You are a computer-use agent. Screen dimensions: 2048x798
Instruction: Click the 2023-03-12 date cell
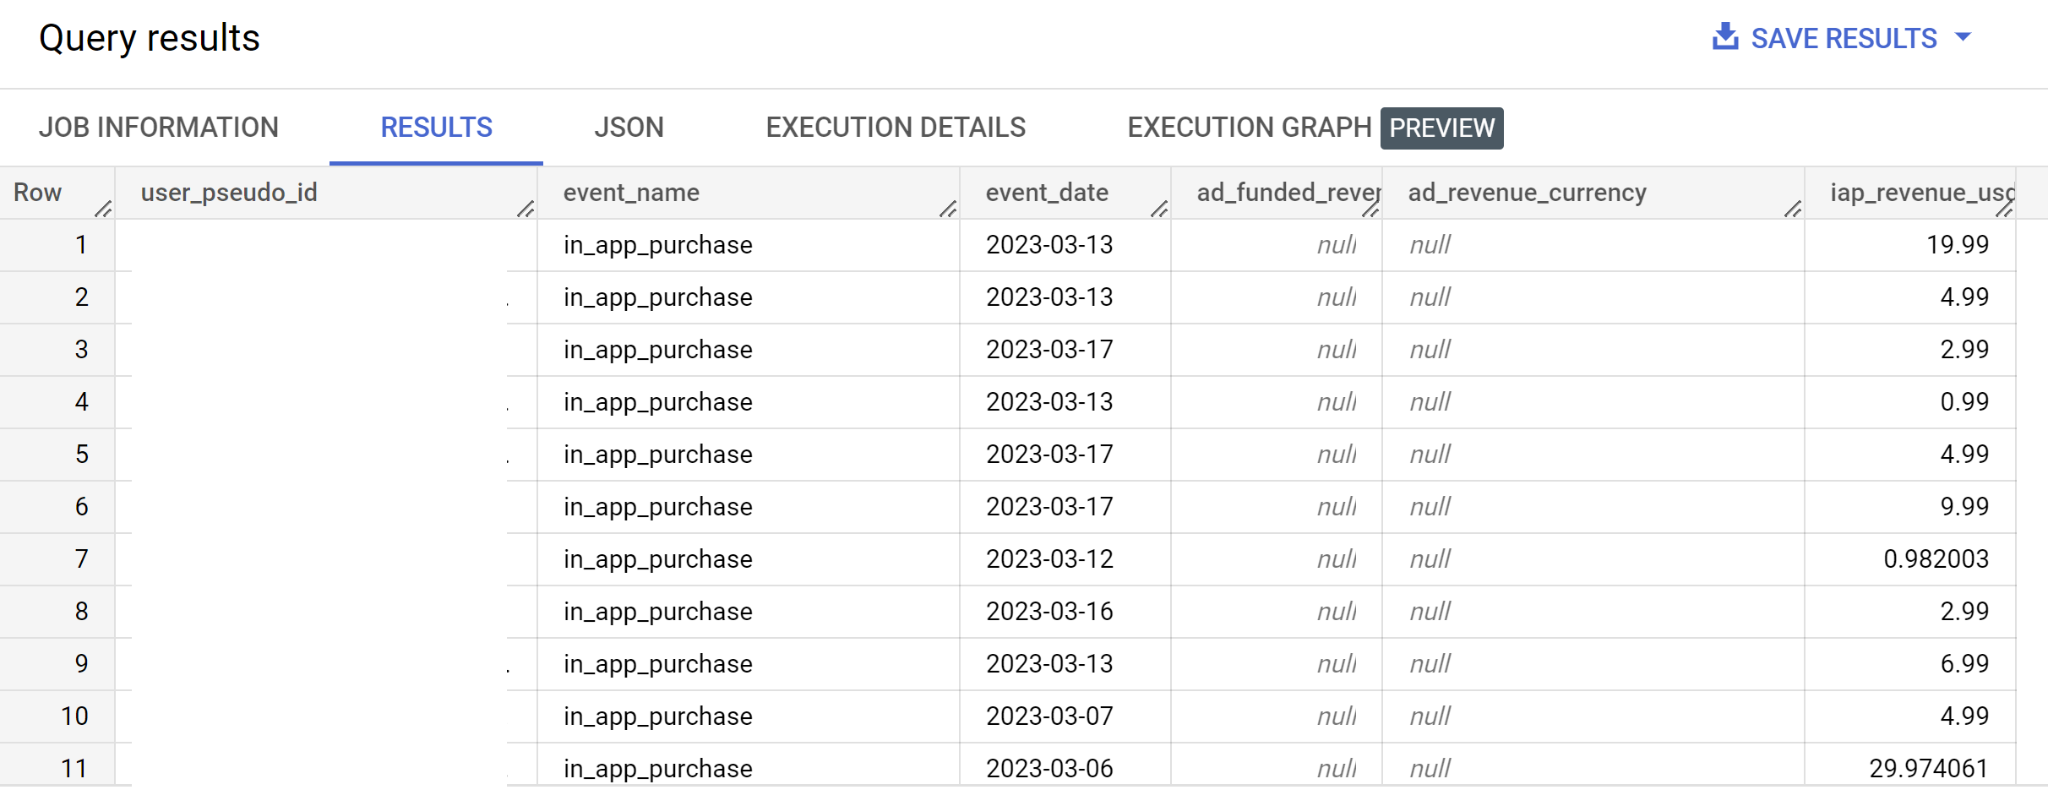(1049, 559)
